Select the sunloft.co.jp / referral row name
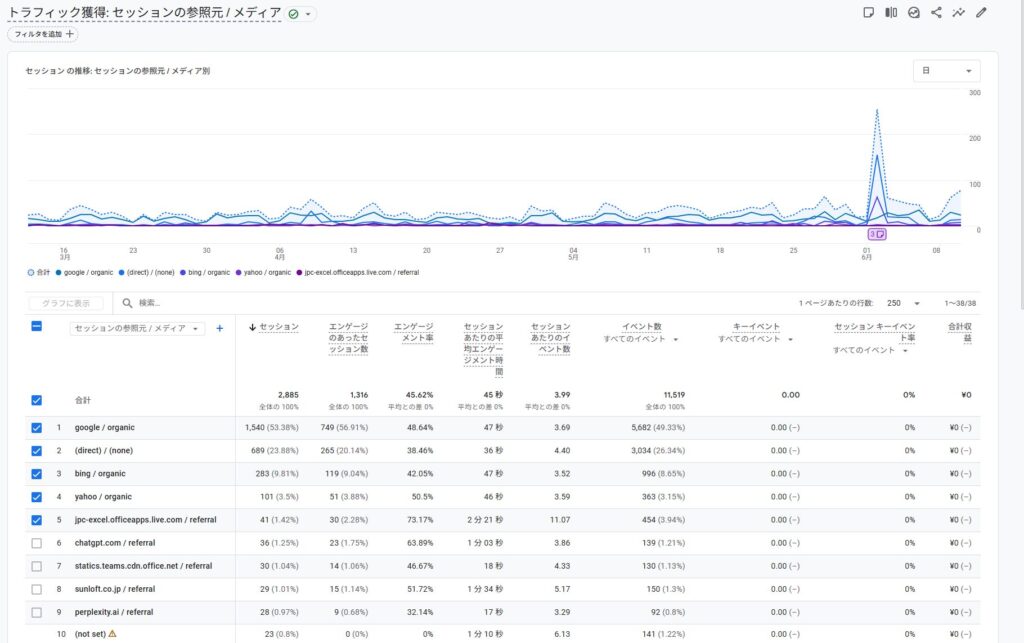 pos(115,589)
